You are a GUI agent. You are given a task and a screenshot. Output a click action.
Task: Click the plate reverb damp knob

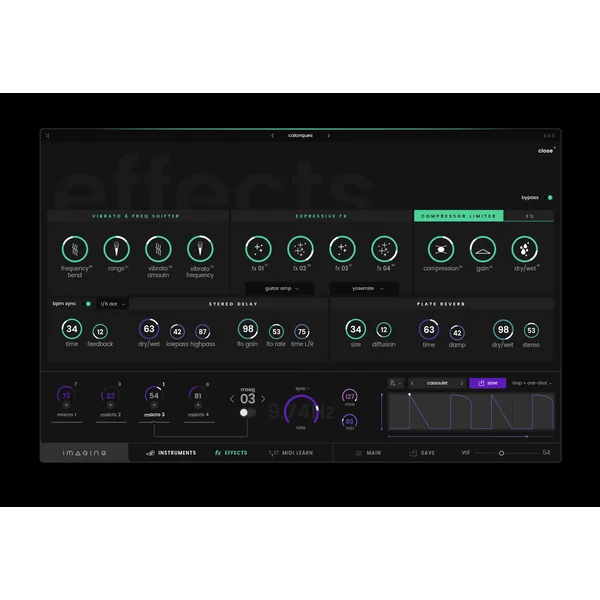click(457, 333)
